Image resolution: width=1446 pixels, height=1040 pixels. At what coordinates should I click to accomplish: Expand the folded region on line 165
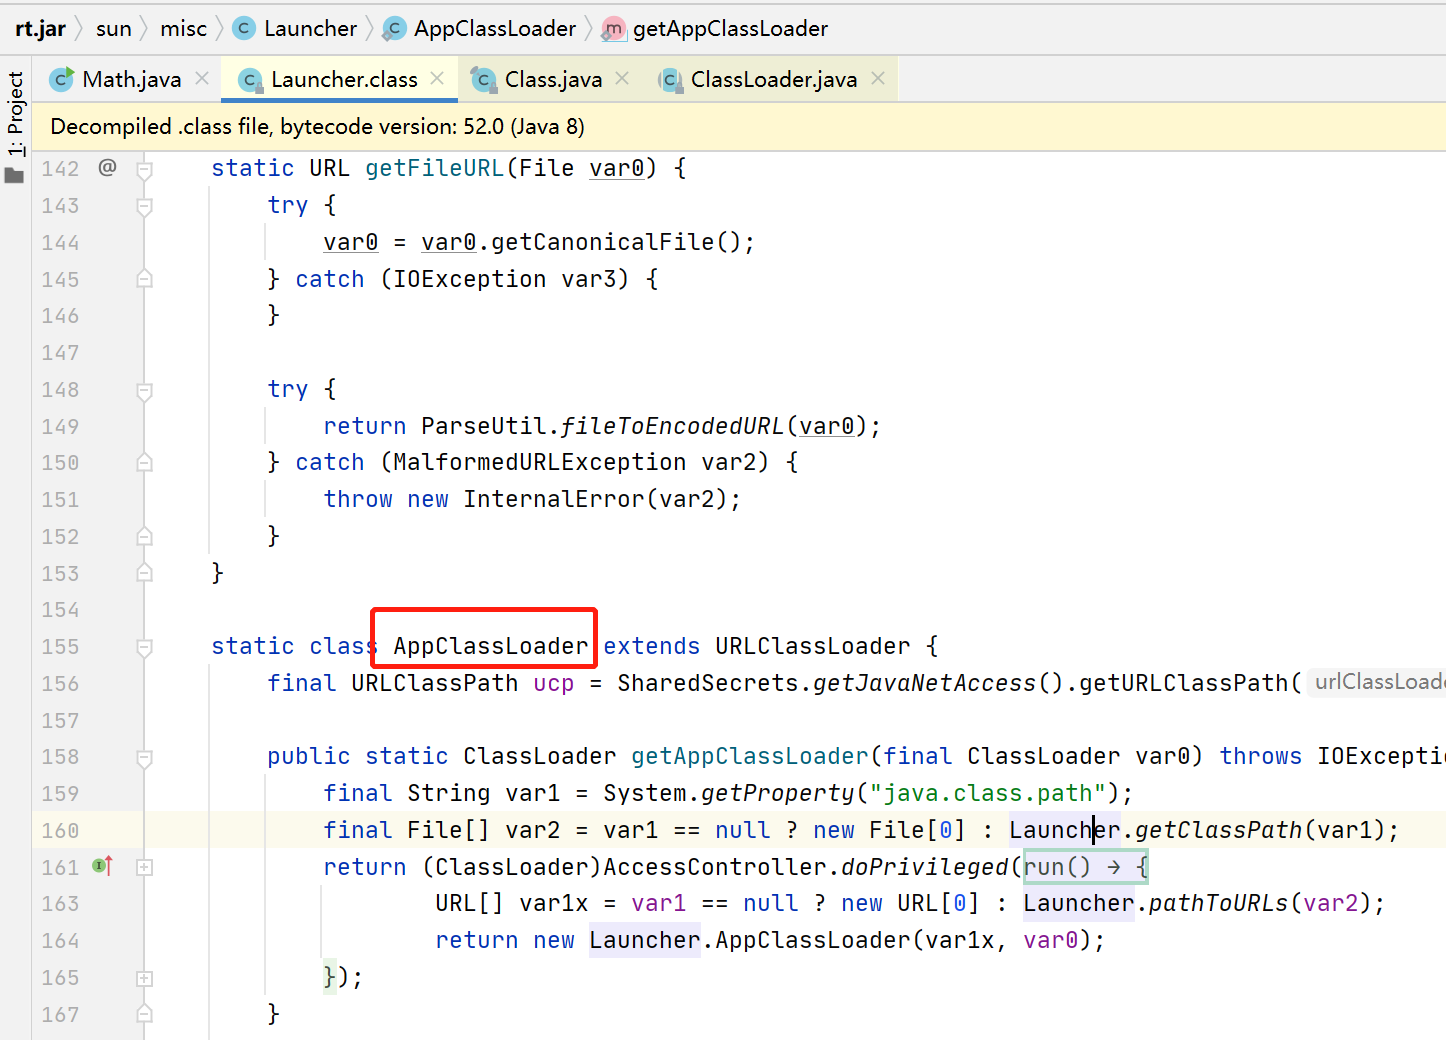click(144, 978)
